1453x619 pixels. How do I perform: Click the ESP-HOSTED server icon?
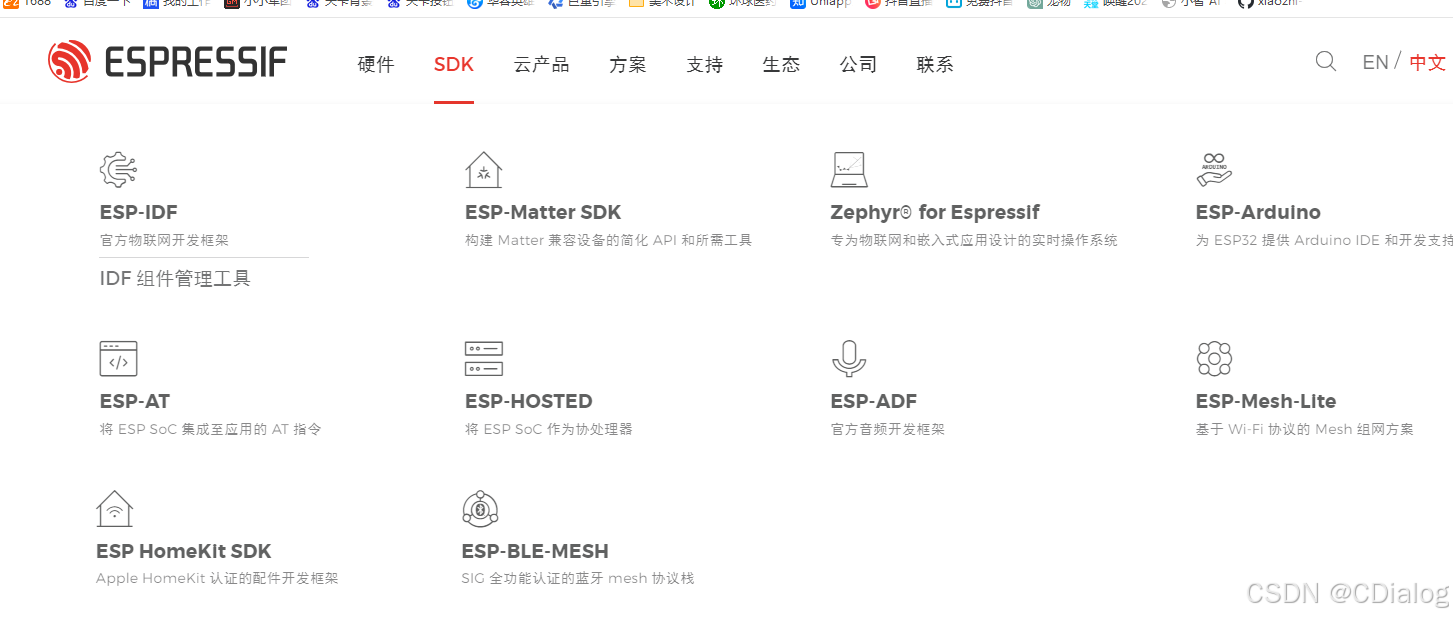point(484,358)
